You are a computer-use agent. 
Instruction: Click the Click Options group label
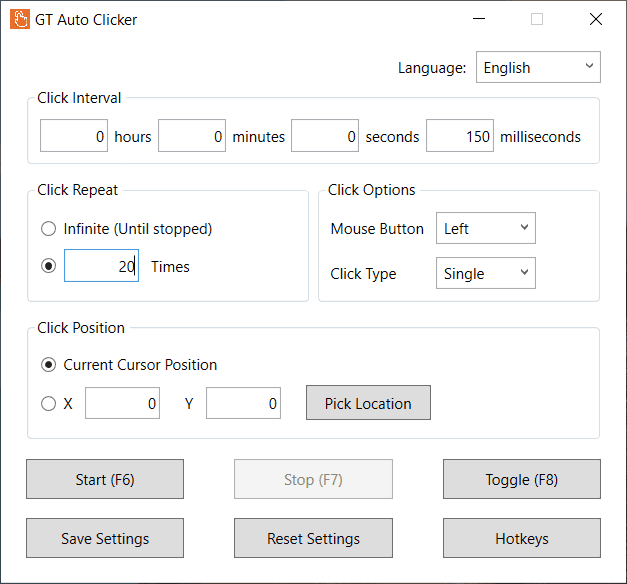pyautogui.click(x=371, y=190)
